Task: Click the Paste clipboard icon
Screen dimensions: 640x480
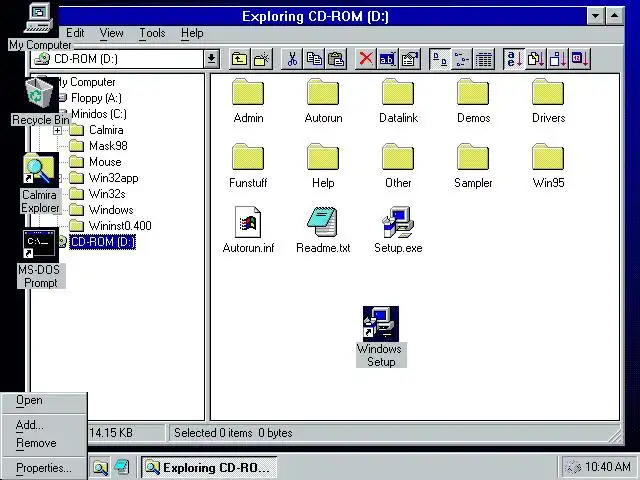Action: (336, 60)
